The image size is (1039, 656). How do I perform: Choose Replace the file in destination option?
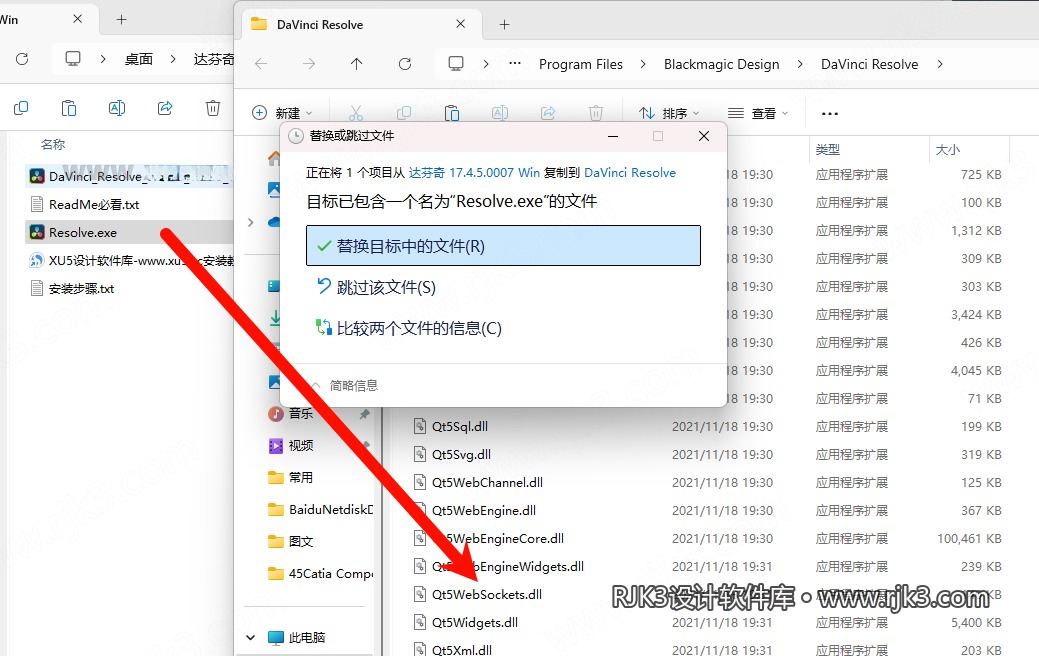pos(503,246)
